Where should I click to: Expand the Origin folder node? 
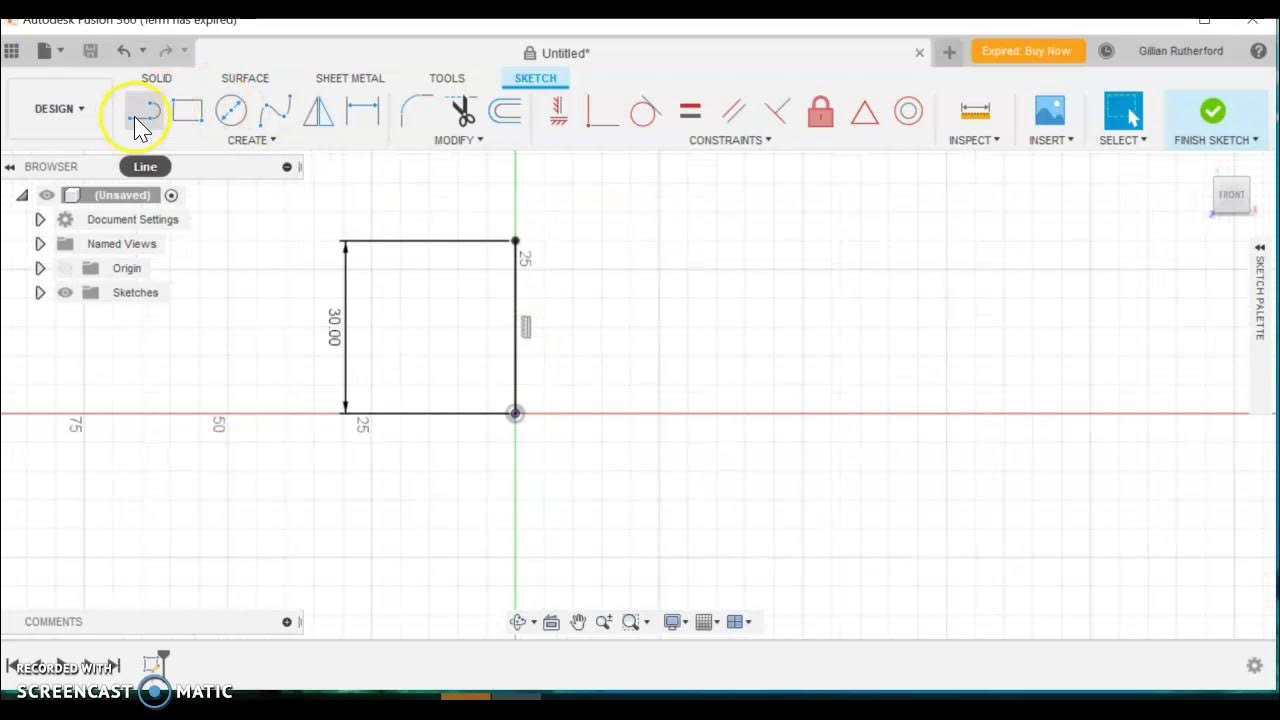(x=40, y=268)
